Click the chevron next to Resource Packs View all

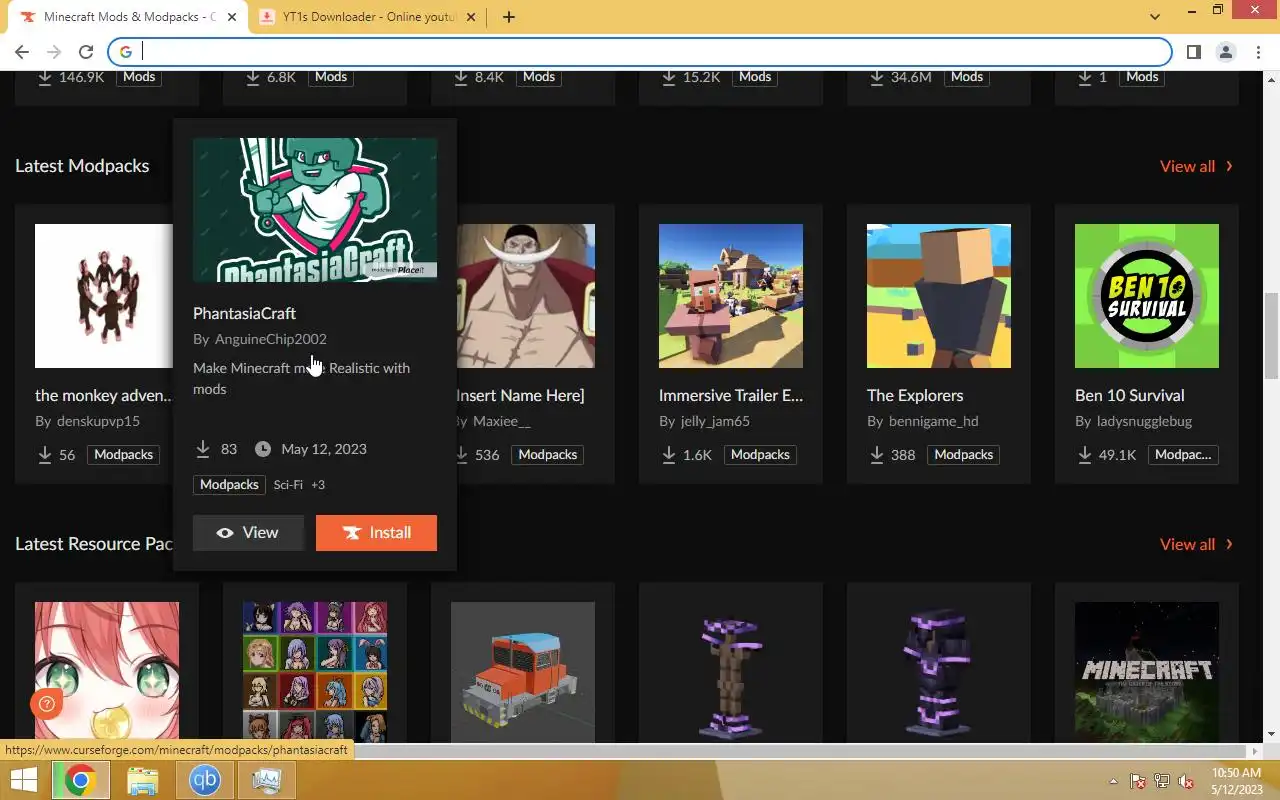1229,544
